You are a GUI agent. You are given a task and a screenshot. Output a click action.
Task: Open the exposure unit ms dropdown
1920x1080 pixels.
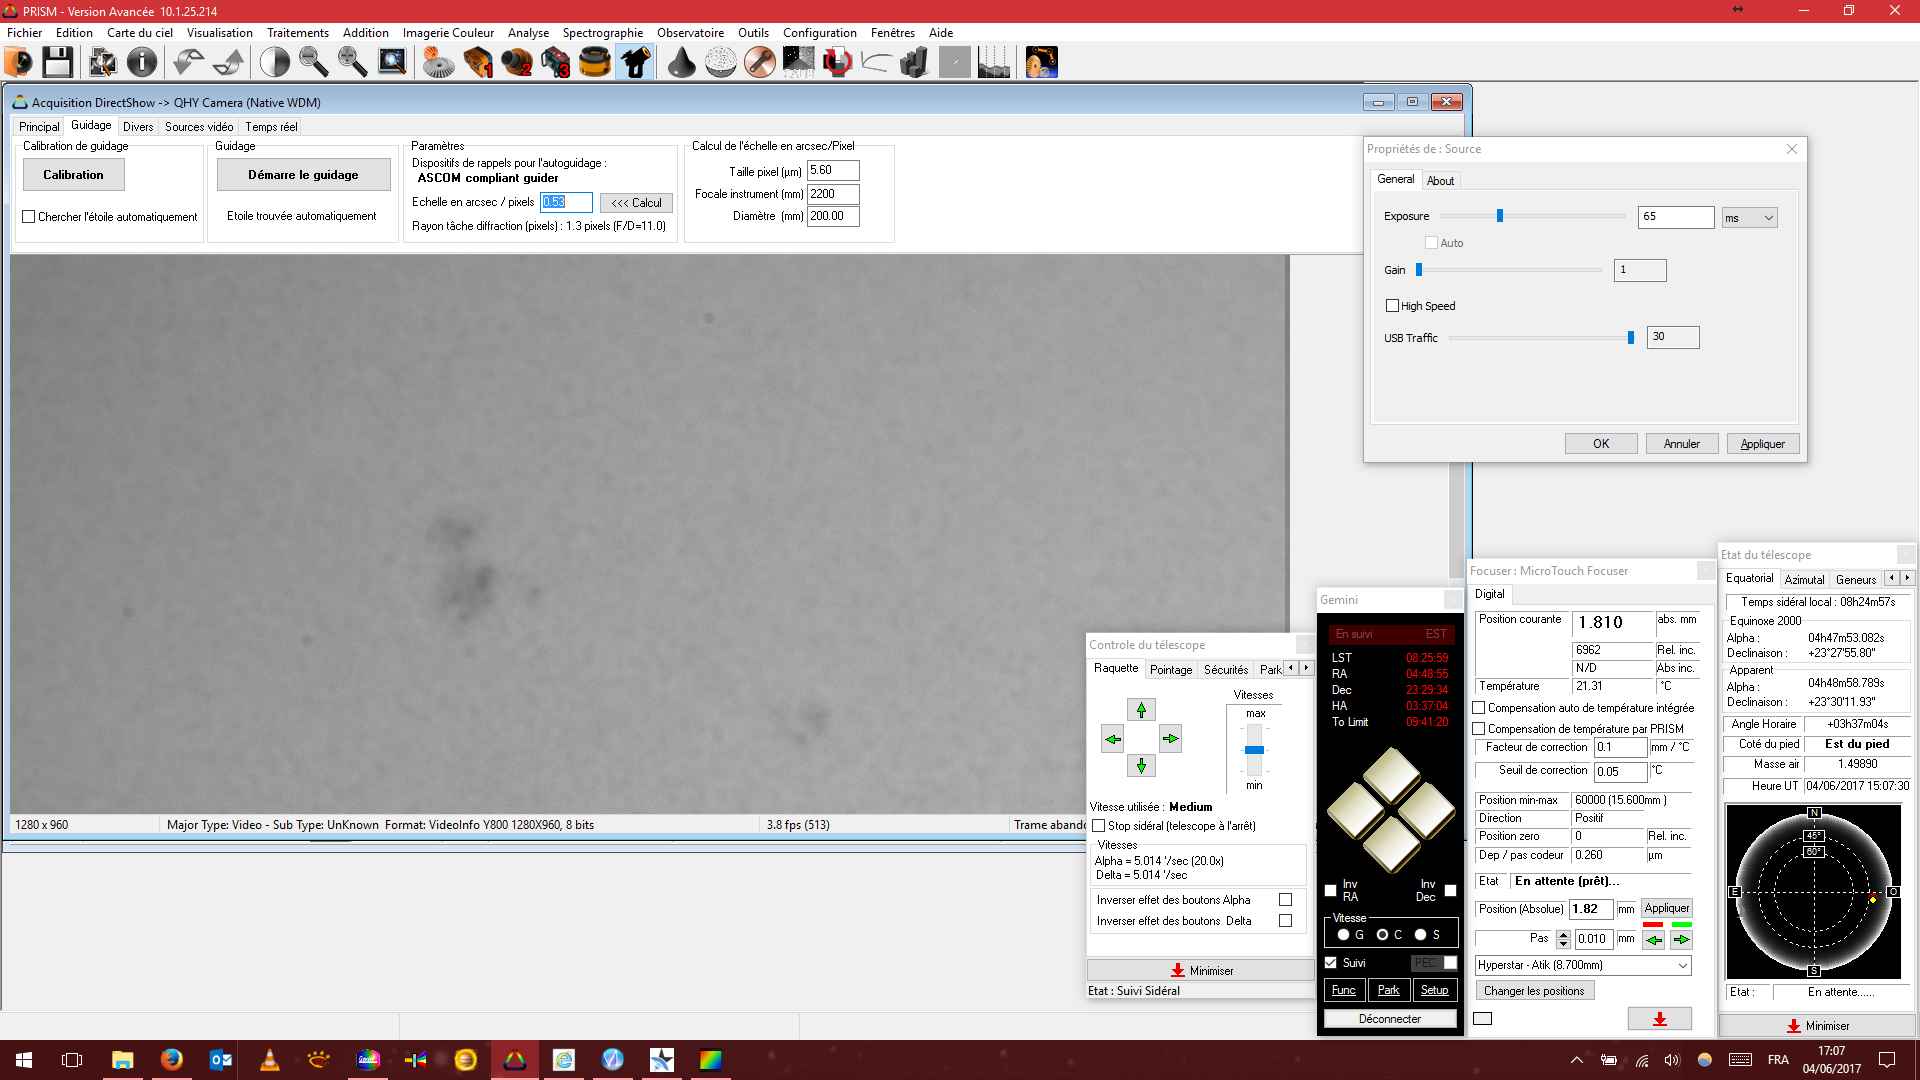[1749, 217]
